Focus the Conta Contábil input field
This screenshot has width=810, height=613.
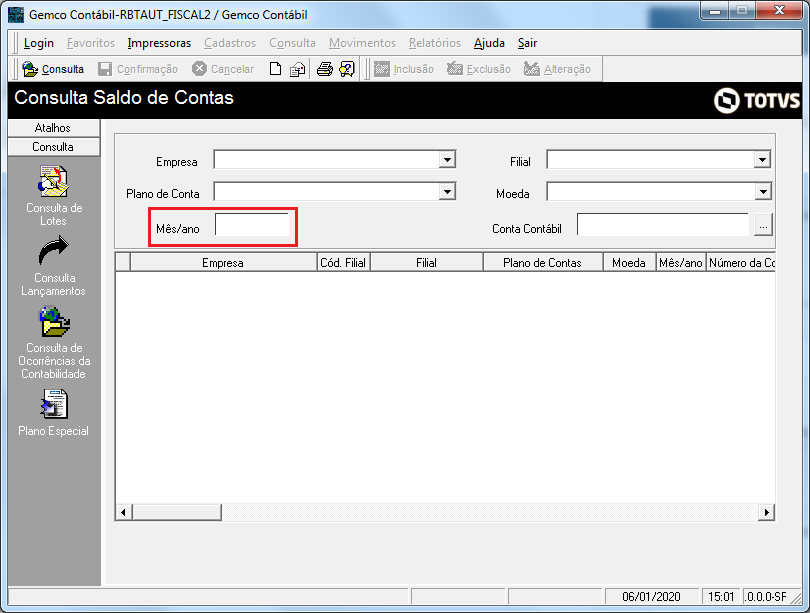pyautogui.click(x=663, y=225)
